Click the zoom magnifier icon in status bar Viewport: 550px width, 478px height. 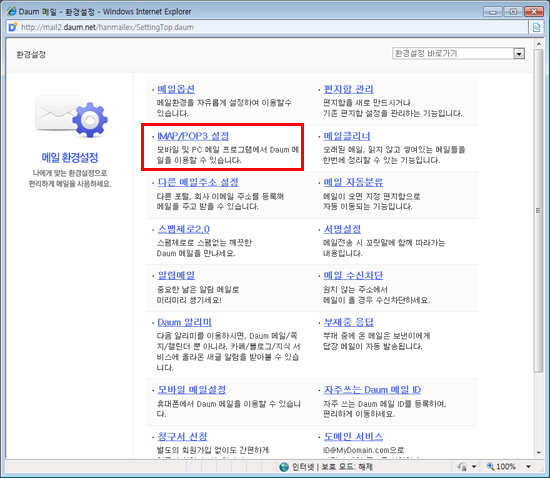pyautogui.click(x=490, y=466)
